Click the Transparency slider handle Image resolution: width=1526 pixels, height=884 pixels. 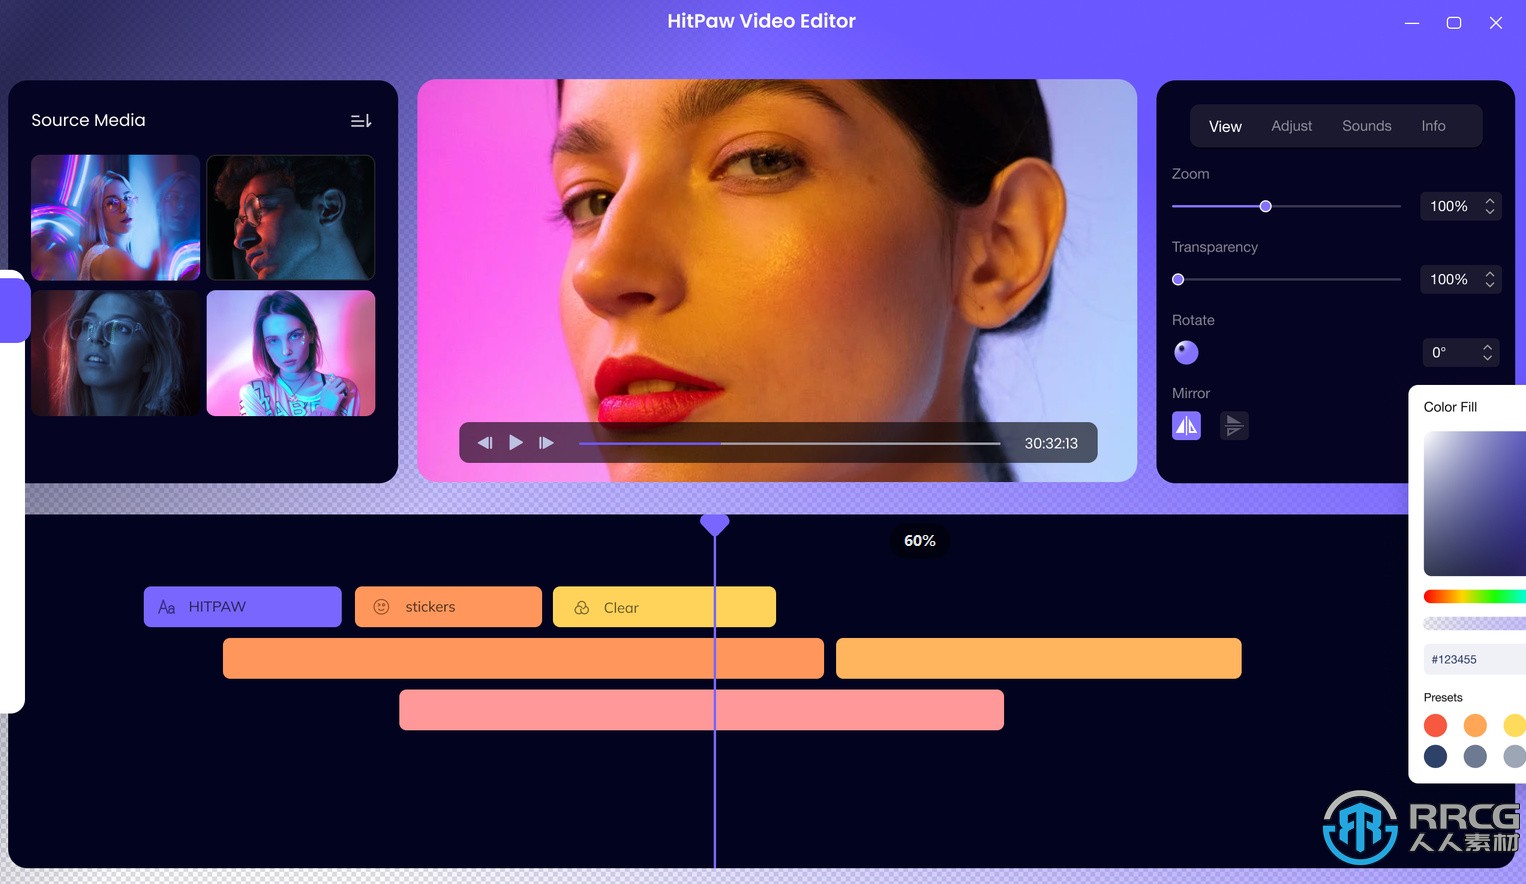click(1178, 279)
